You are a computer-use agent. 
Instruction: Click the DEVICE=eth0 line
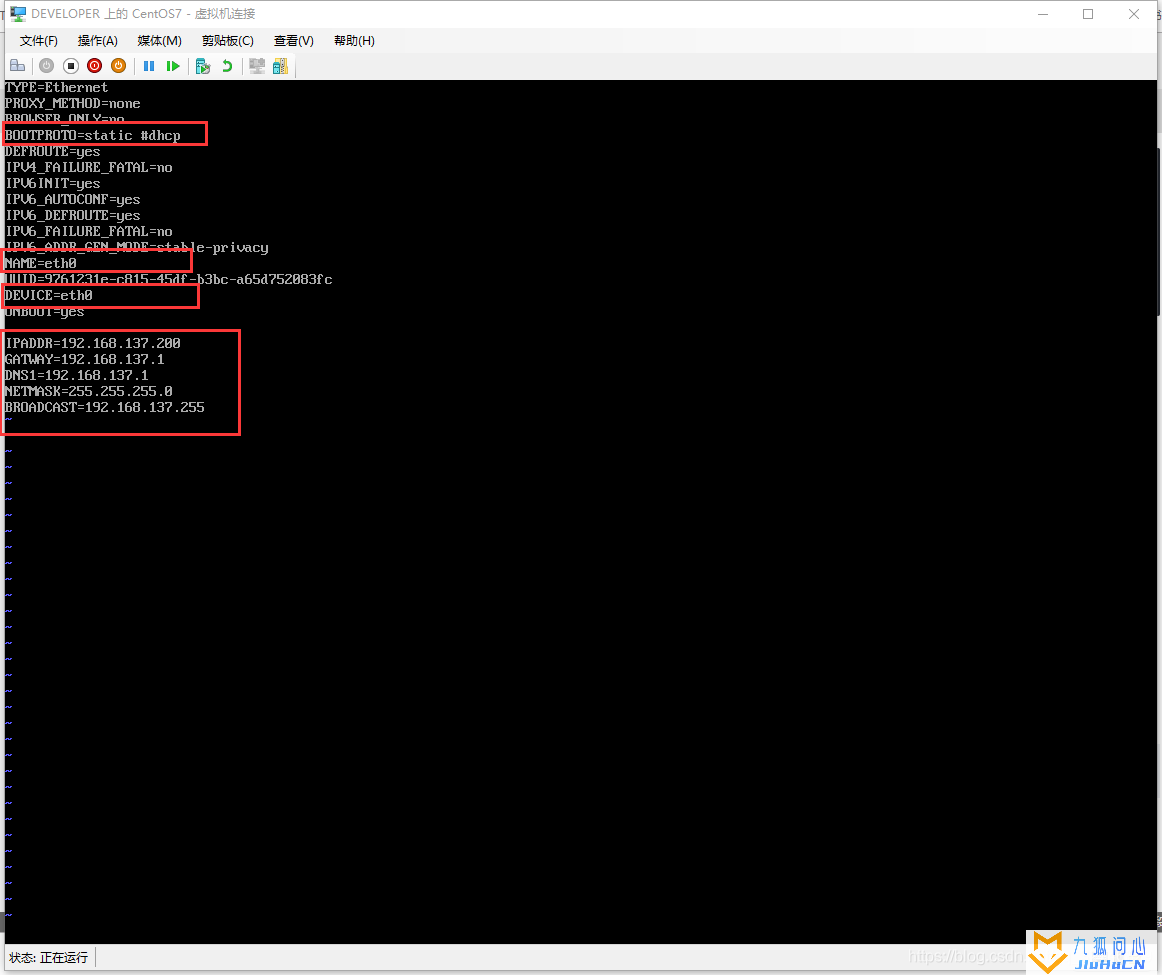tap(49, 296)
